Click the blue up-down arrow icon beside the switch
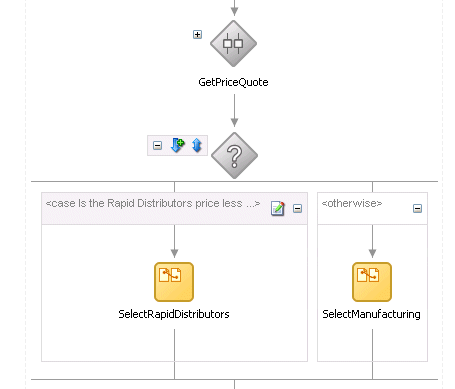The image size is (455, 389). pos(197,145)
